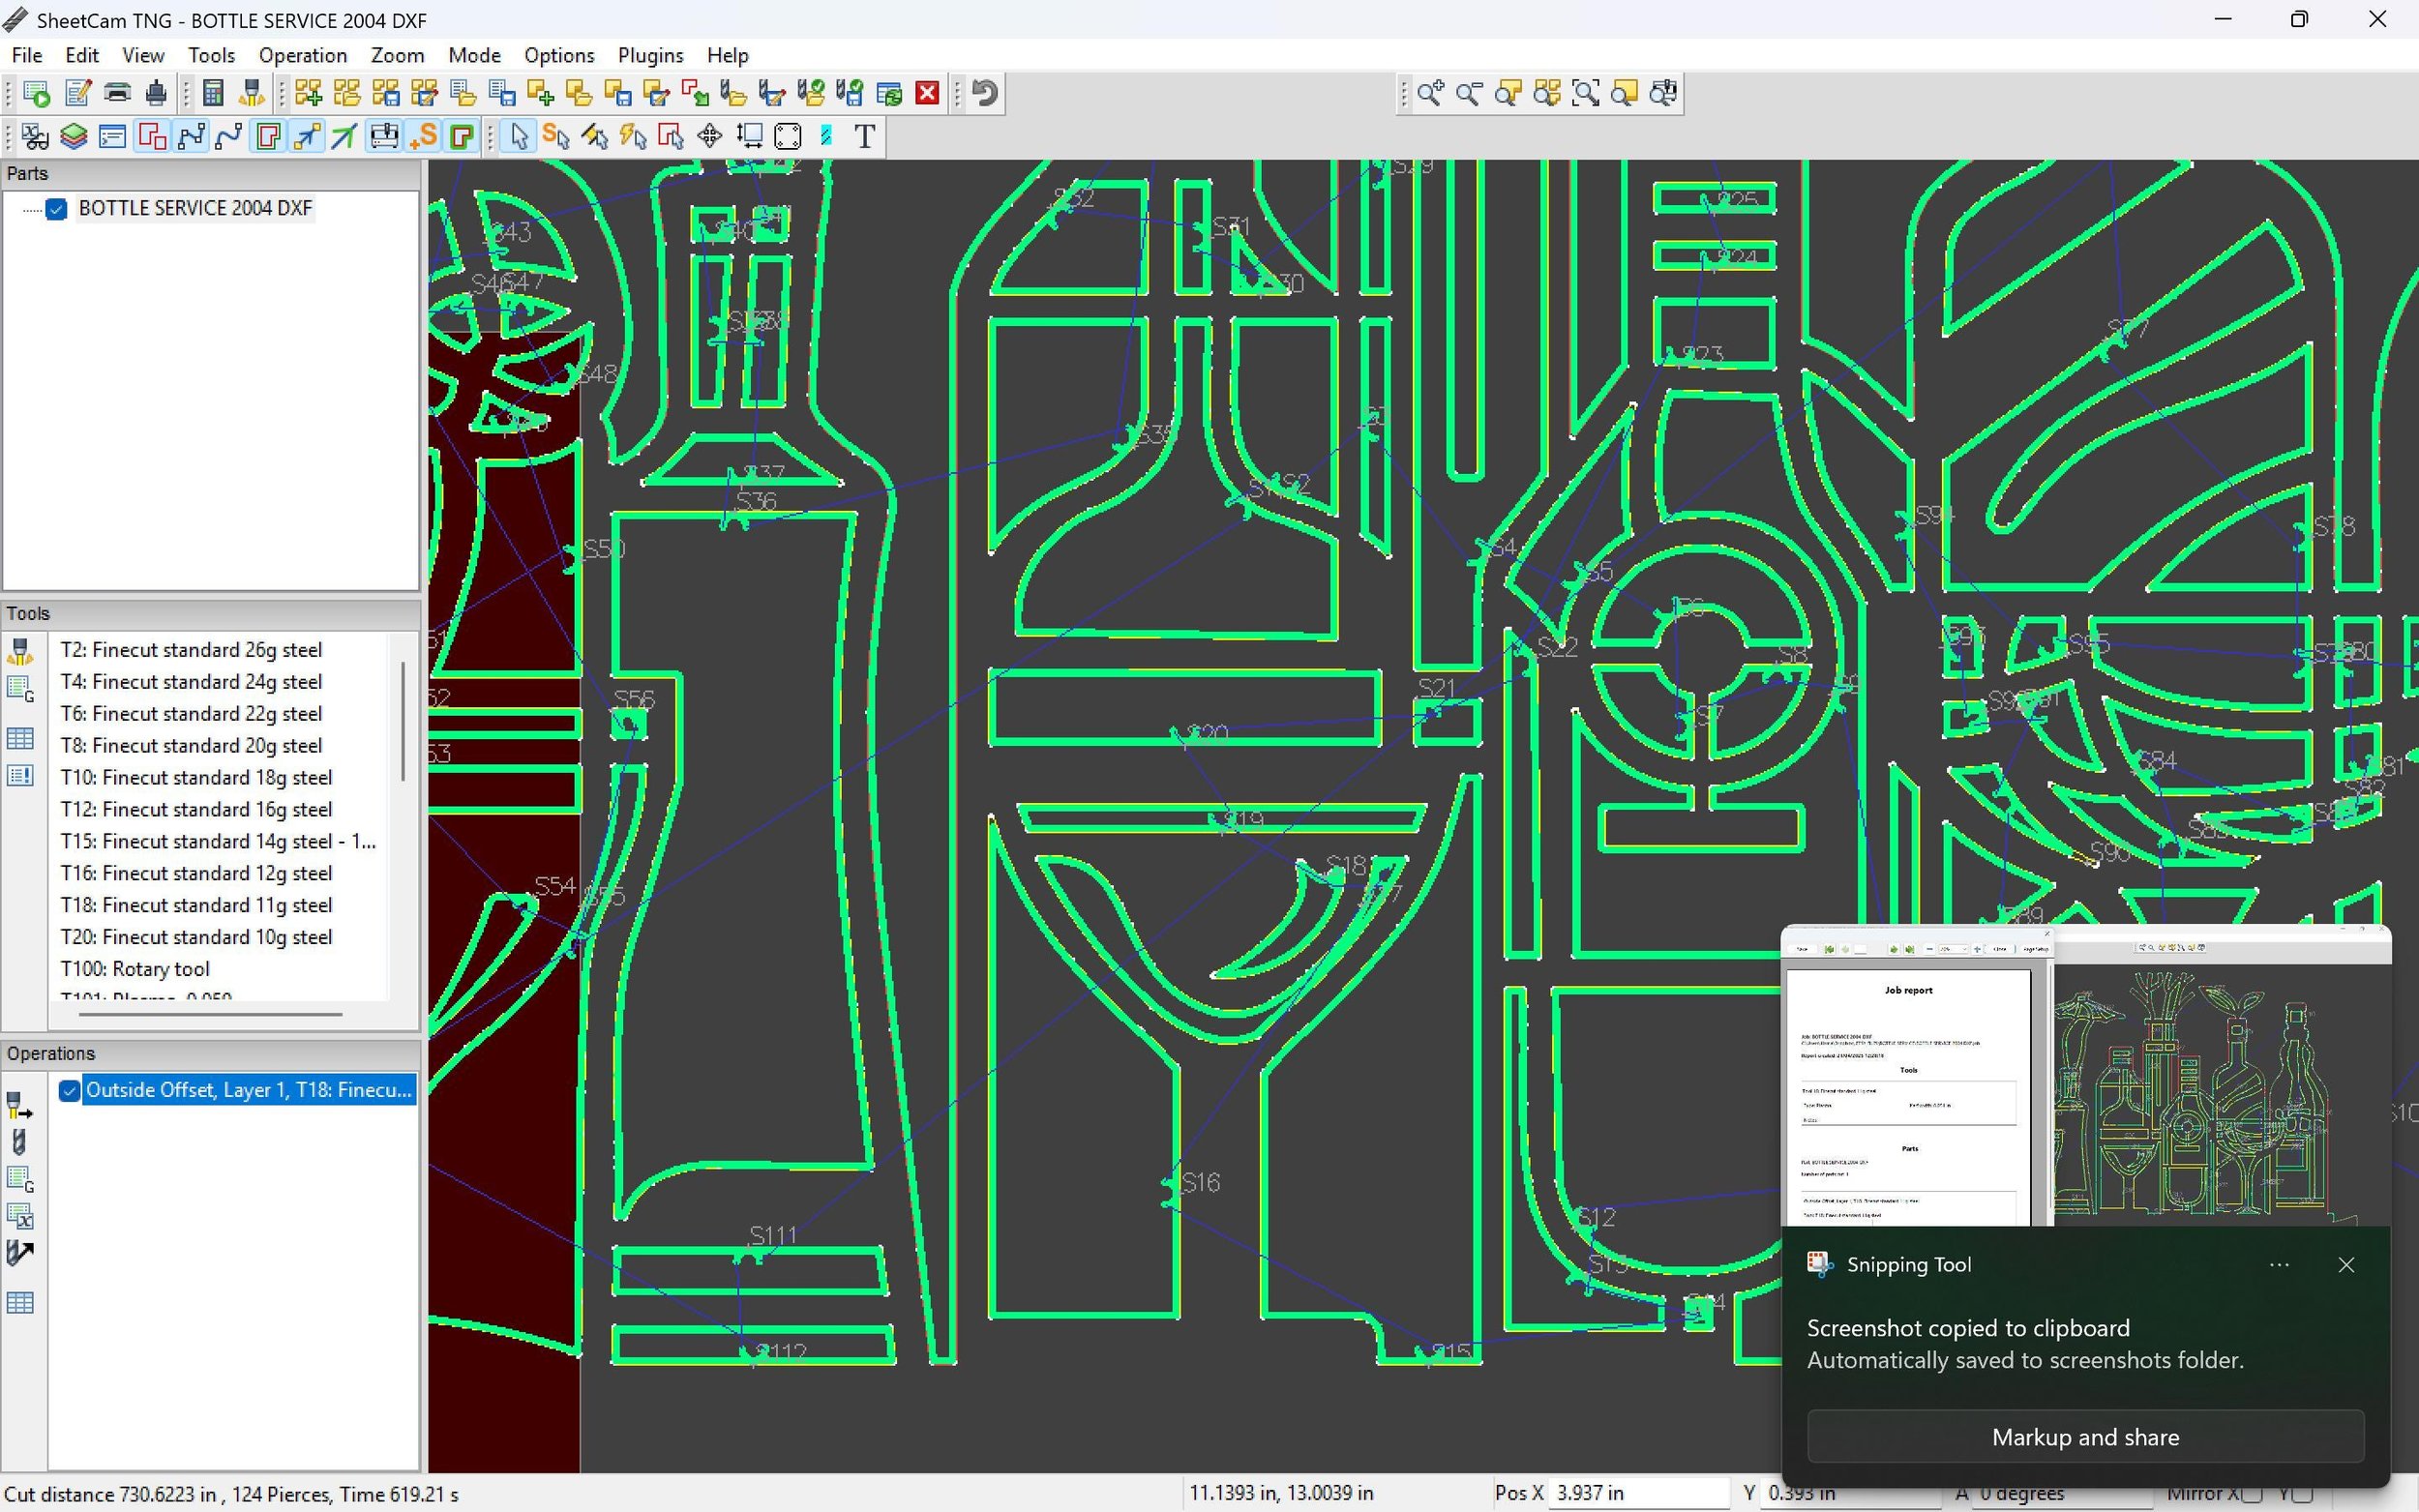The height and width of the screenshot is (1512, 2419).
Task: Uncheck the Outside Offset operation checkbox
Action: pos(69,1090)
